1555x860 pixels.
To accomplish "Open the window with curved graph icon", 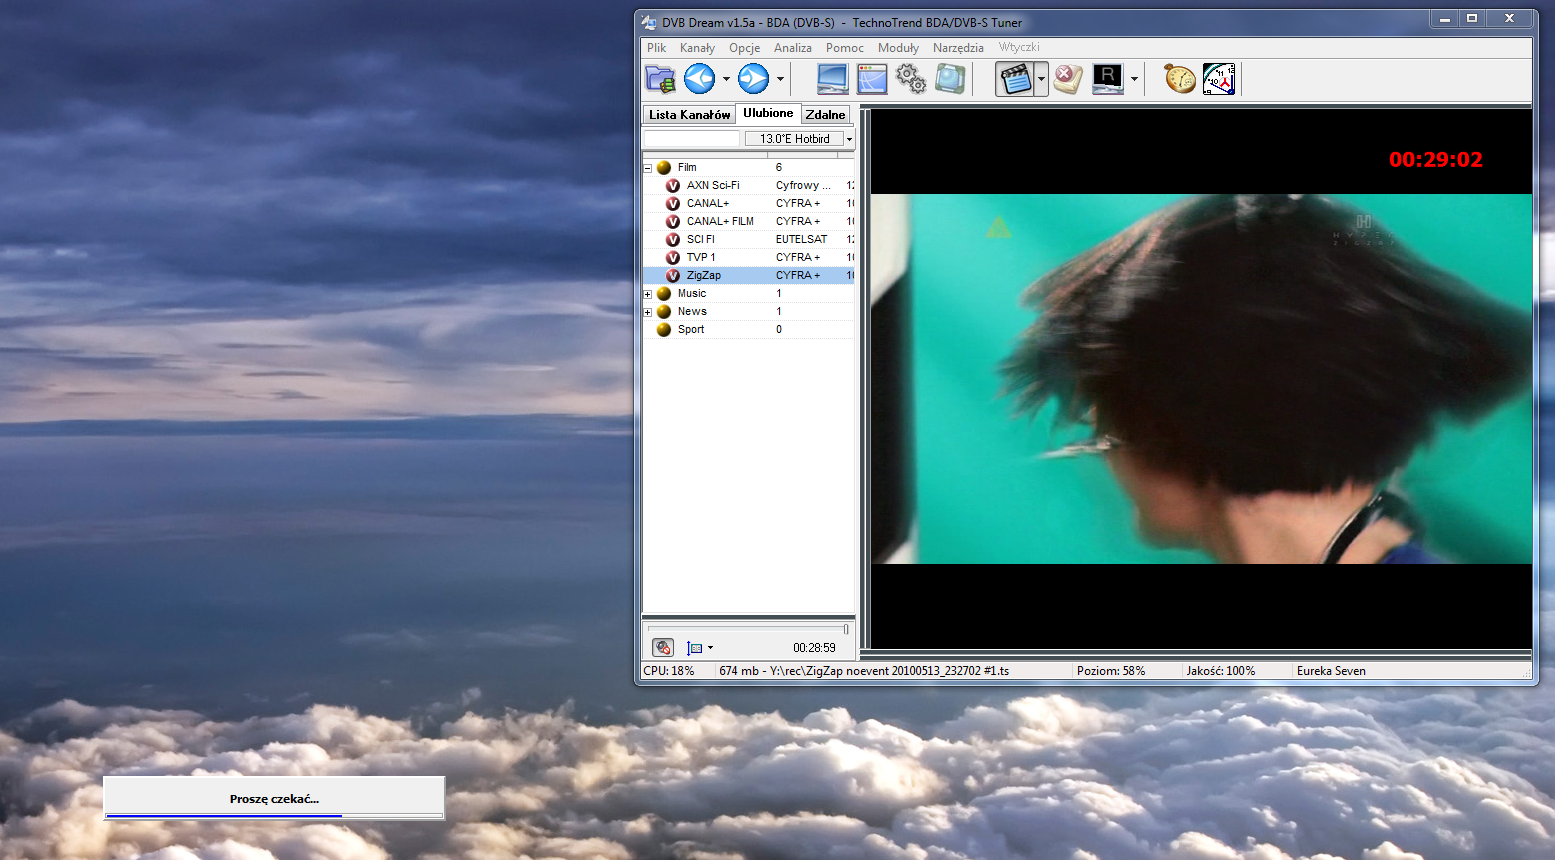I will [872, 79].
